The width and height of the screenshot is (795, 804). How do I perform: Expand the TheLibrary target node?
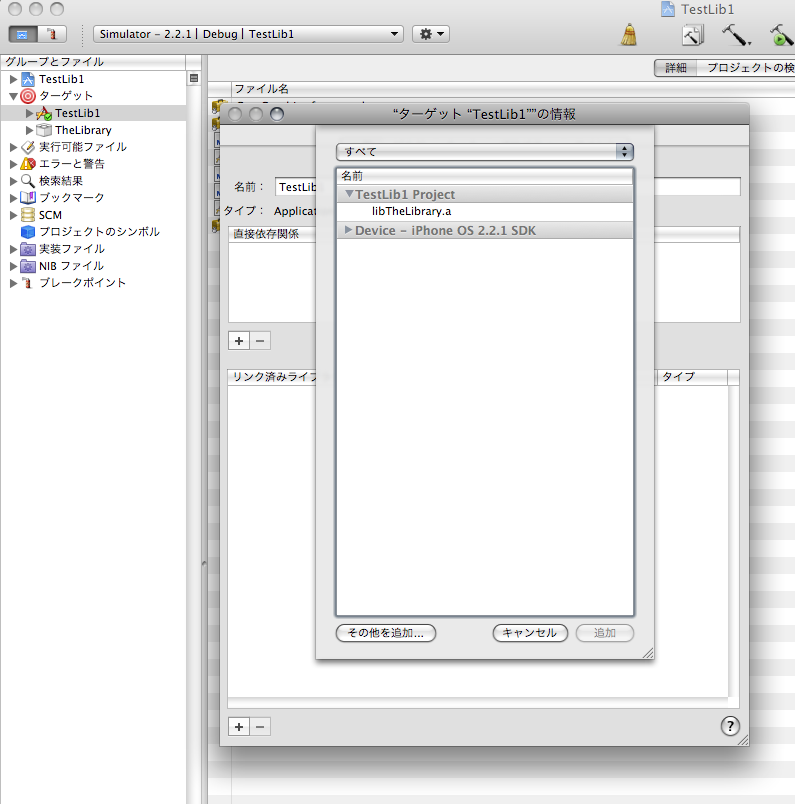[x=30, y=130]
